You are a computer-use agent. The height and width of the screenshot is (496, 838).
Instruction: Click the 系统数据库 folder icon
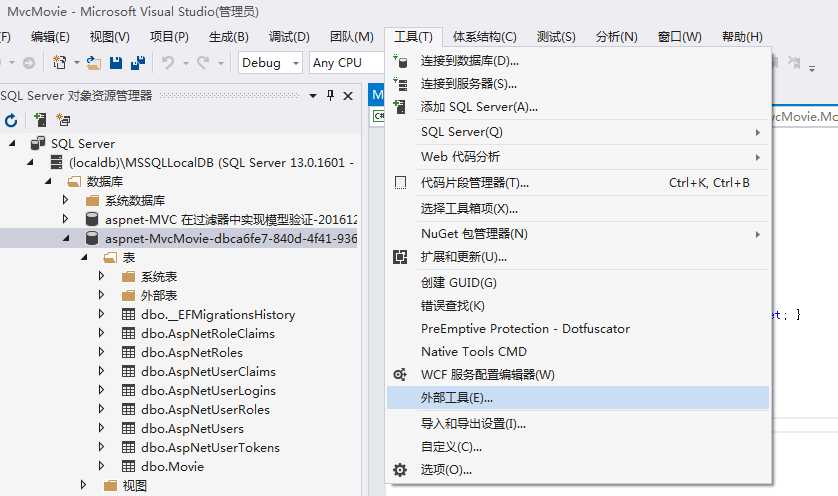(92, 200)
